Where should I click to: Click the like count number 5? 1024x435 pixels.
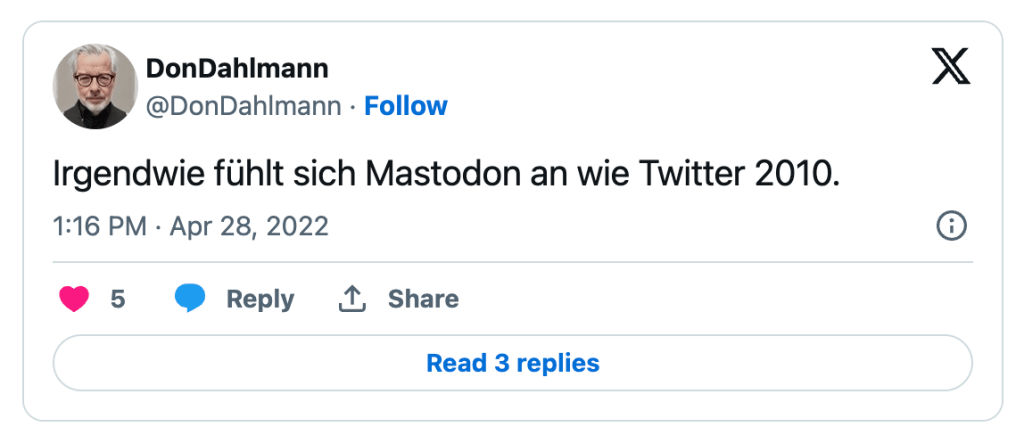(x=118, y=299)
